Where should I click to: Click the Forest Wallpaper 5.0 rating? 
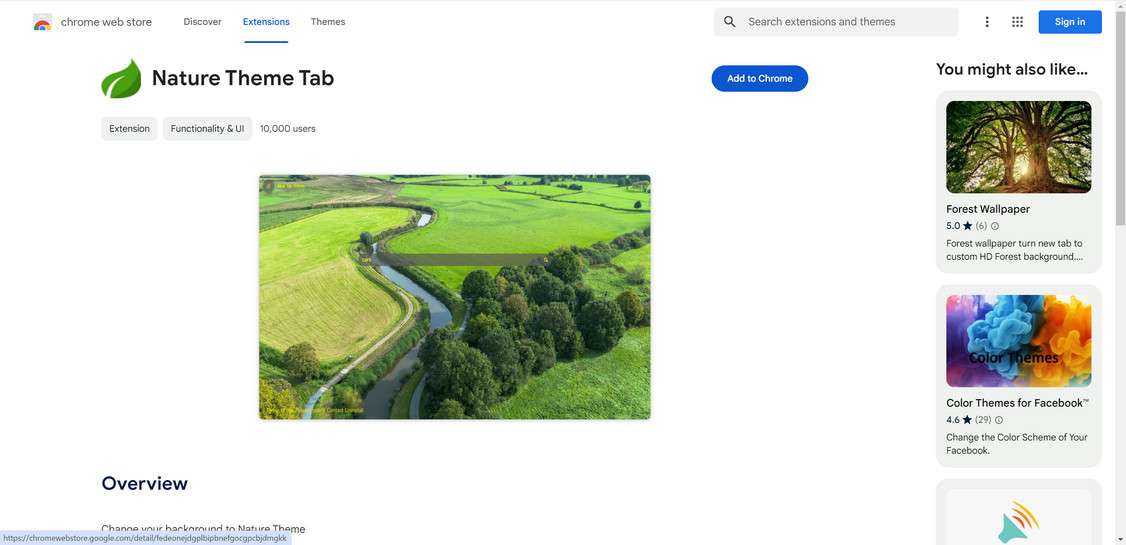coord(959,226)
